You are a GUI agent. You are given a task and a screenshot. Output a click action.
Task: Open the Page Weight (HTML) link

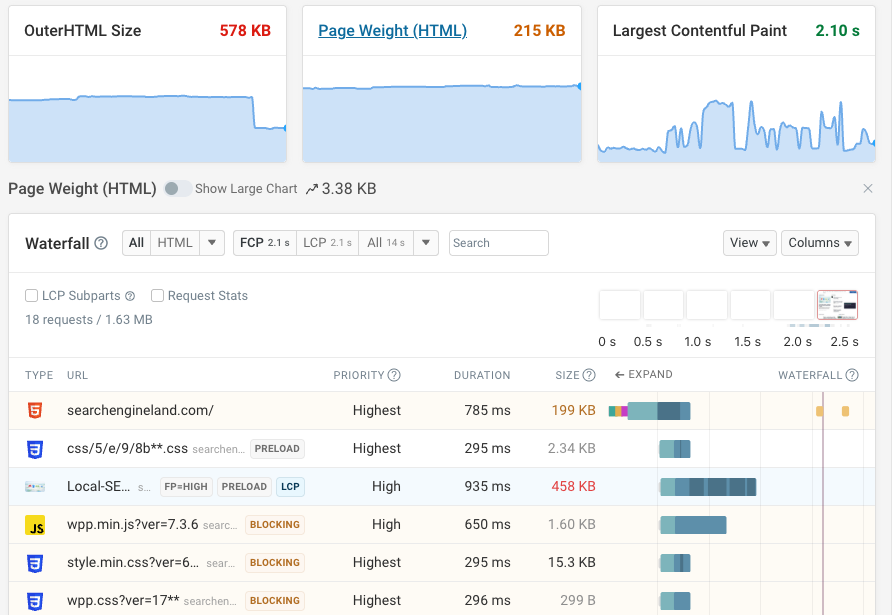pos(392,31)
